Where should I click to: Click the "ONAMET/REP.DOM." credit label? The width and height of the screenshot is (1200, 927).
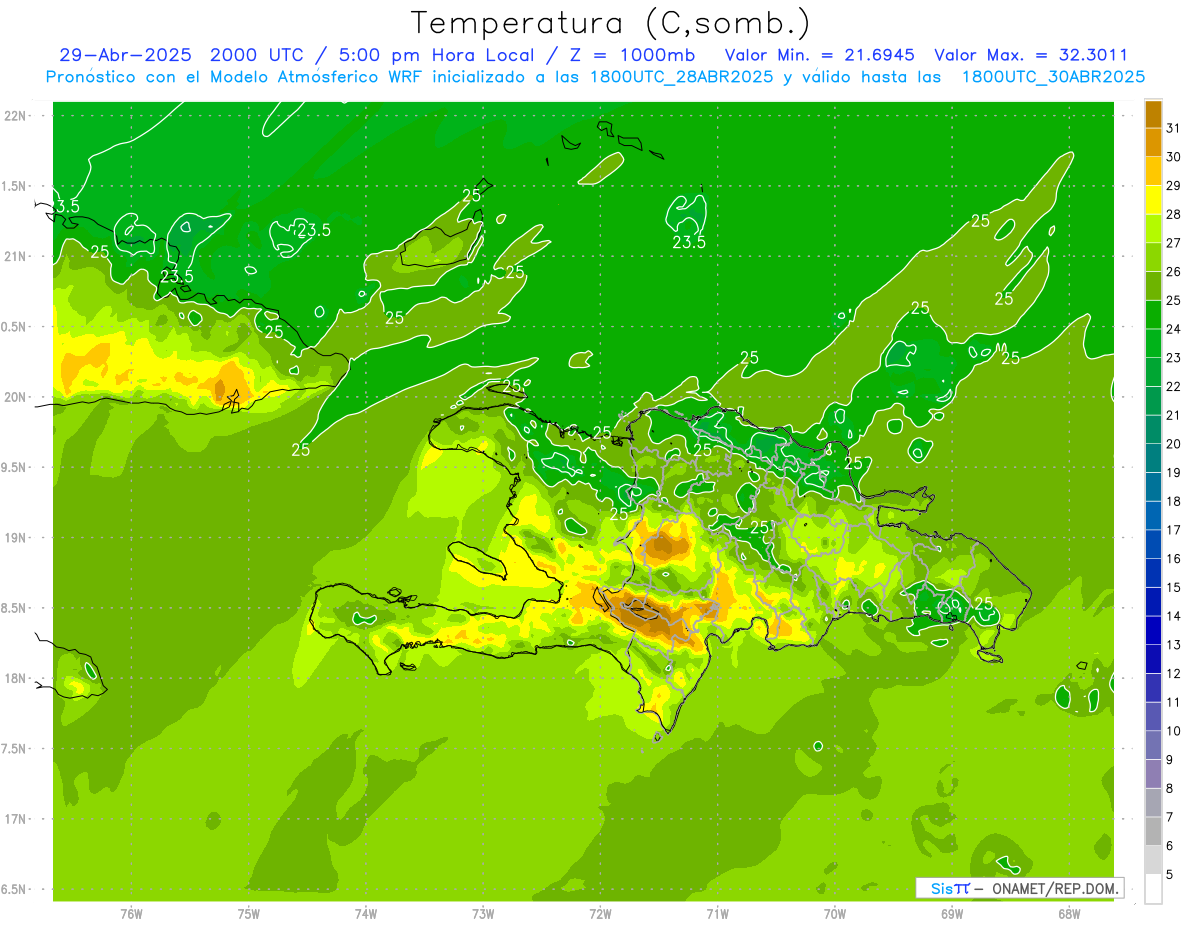click(1056, 888)
